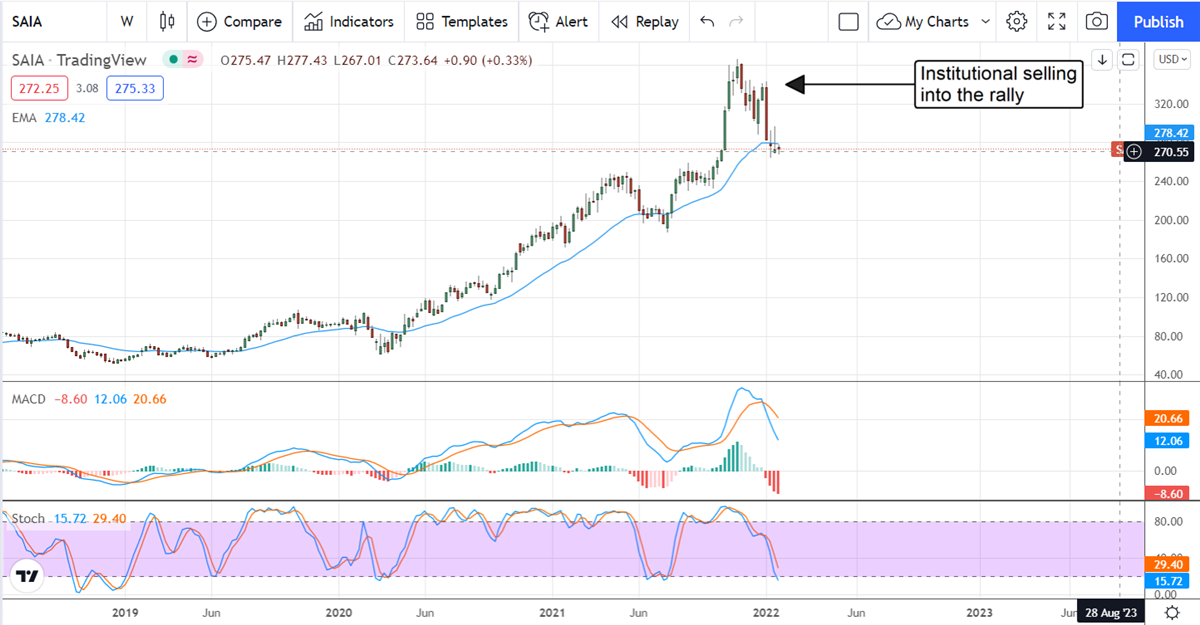
Task: Click the 12.06 MACD value label
Action: pyautogui.click(x=1169, y=441)
